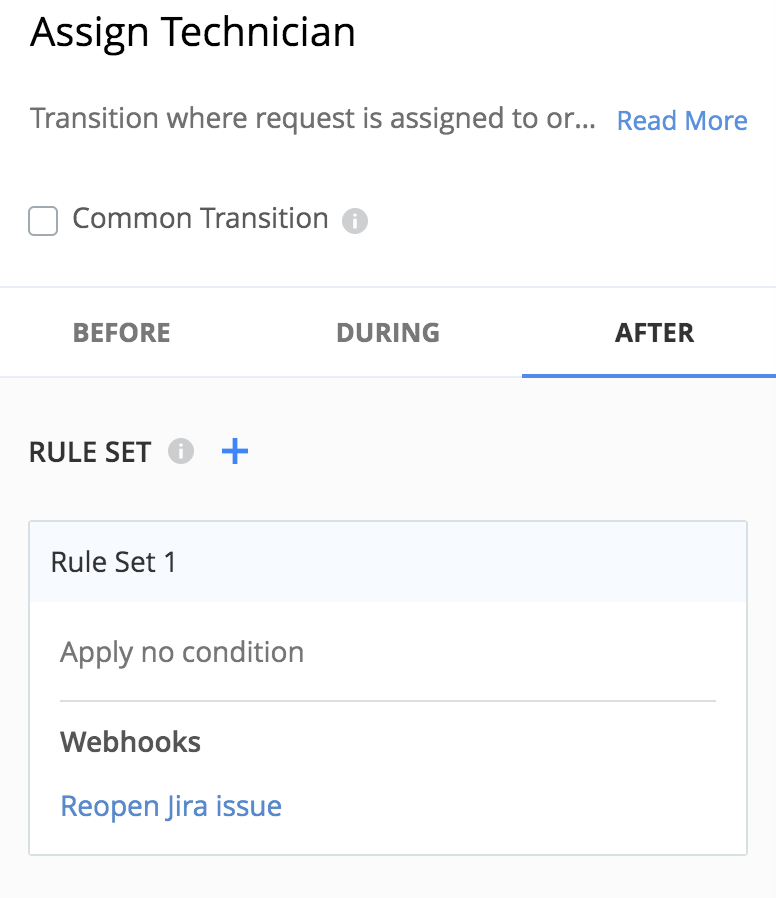Click the blue underline beneath AFTER tab
The width and height of the screenshot is (776, 898).
coord(649,376)
